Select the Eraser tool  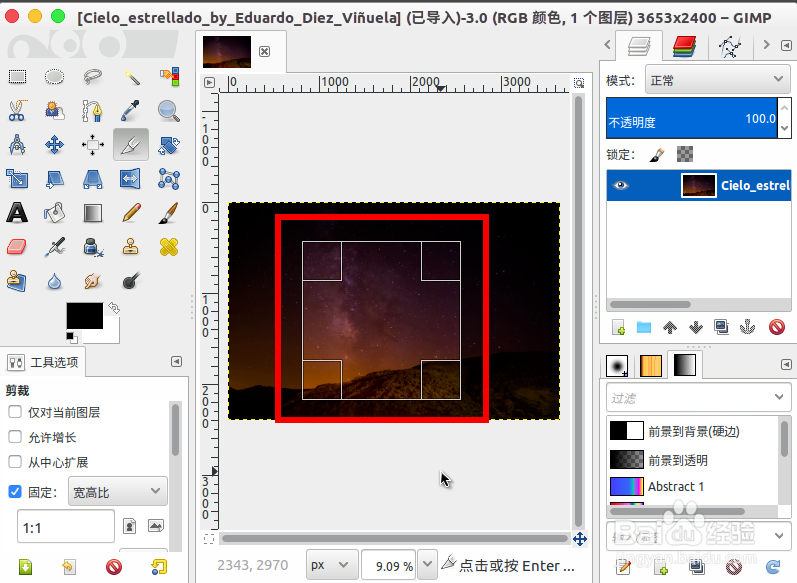17,247
